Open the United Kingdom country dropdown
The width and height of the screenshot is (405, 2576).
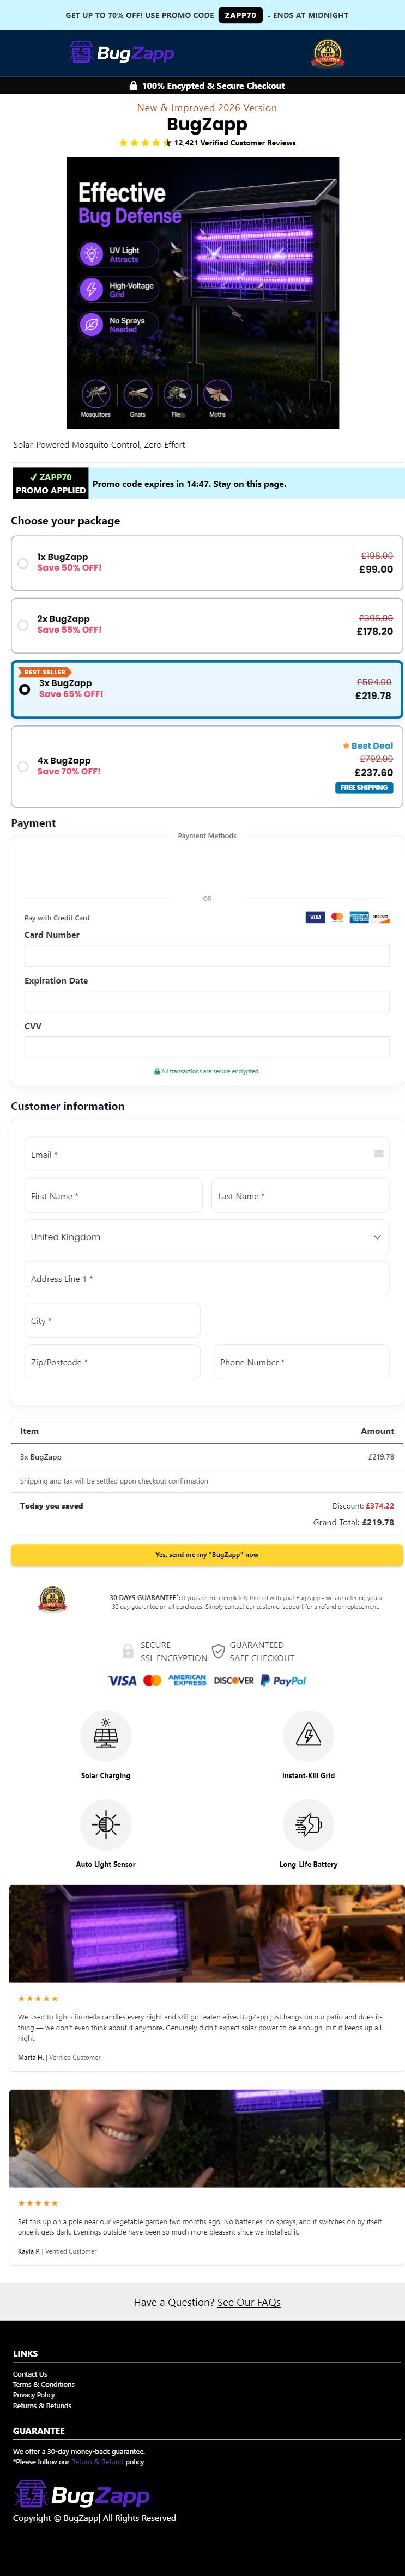tap(206, 1237)
